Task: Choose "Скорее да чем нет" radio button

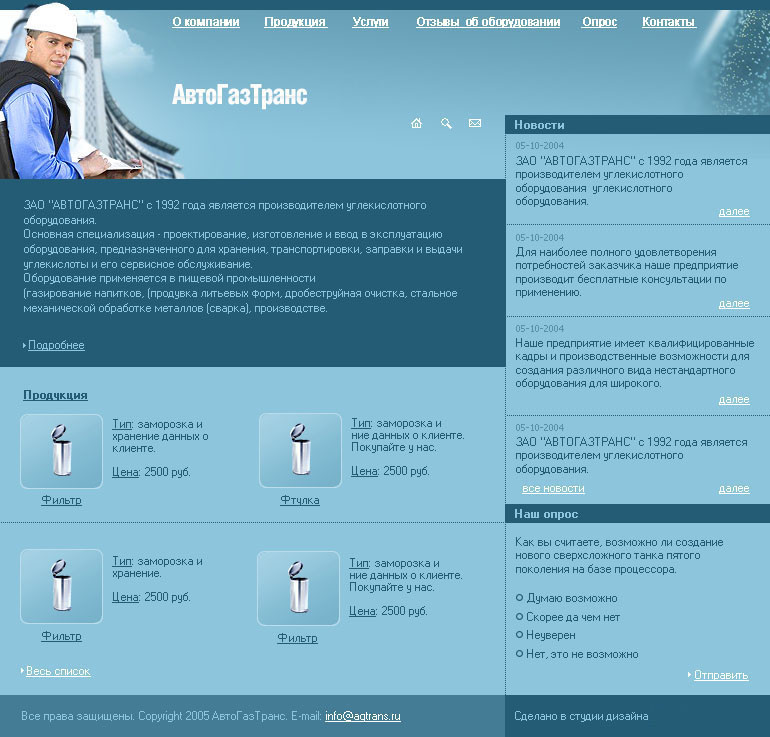Action: [520, 616]
